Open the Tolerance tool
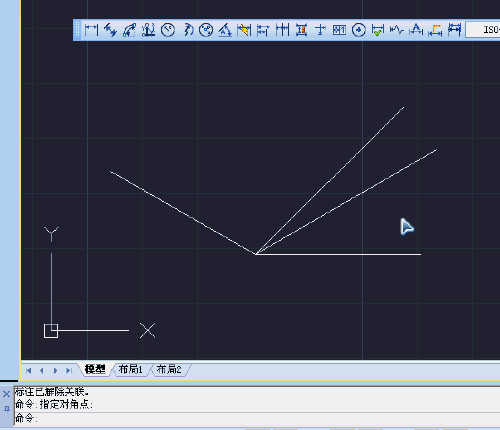Viewport: 500px width, 430px height. pyautogui.click(x=339, y=30)
